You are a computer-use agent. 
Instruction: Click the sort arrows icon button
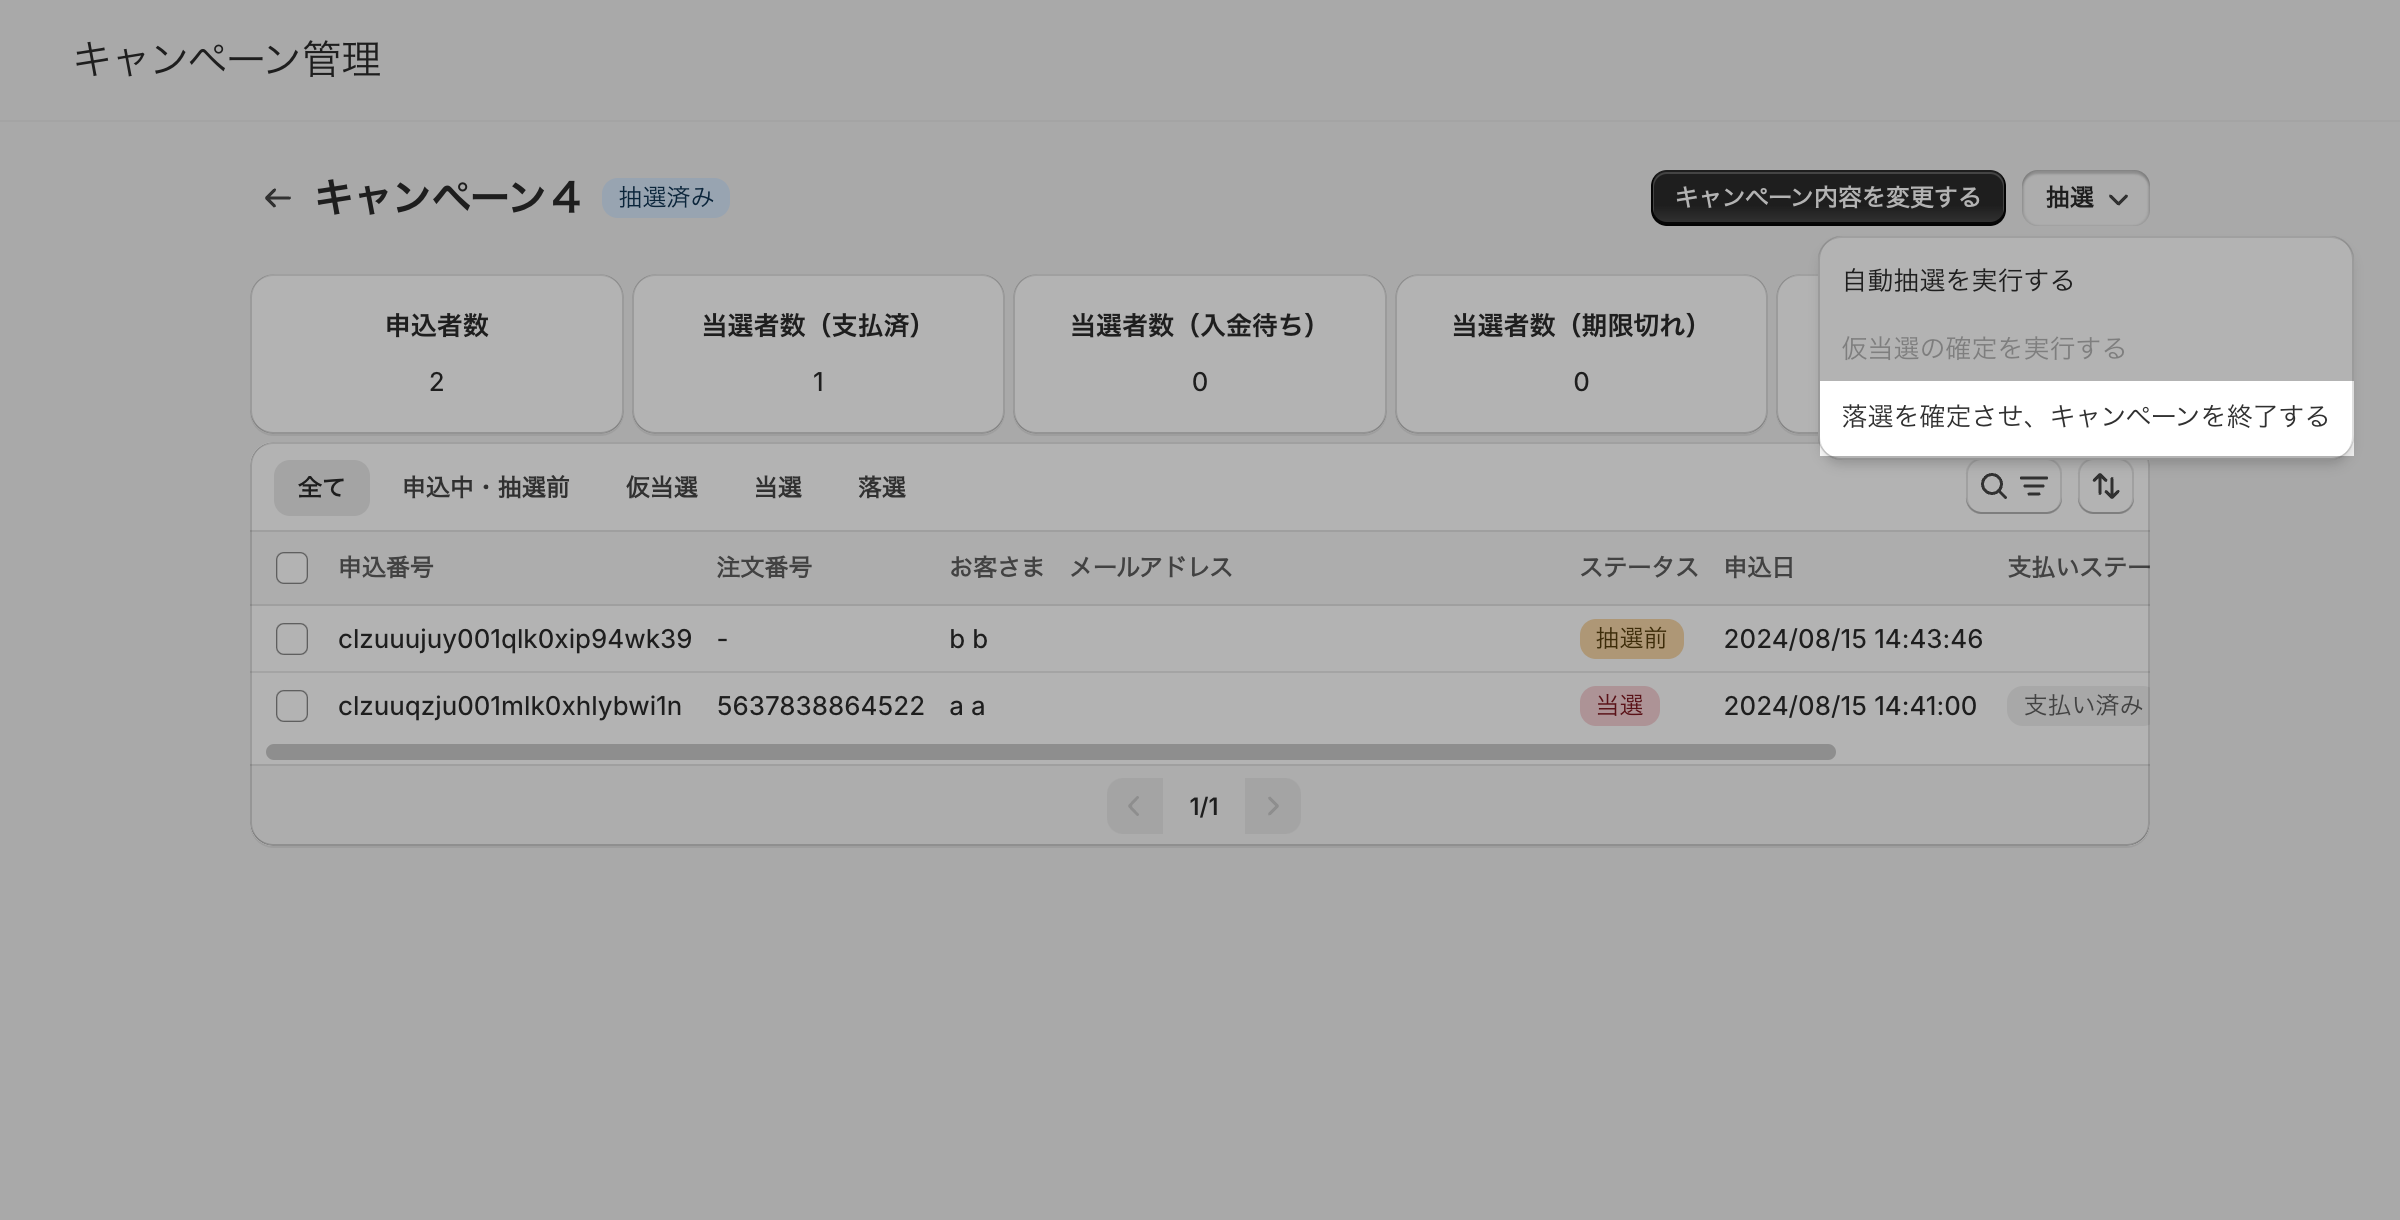(x=2105, y=487)
